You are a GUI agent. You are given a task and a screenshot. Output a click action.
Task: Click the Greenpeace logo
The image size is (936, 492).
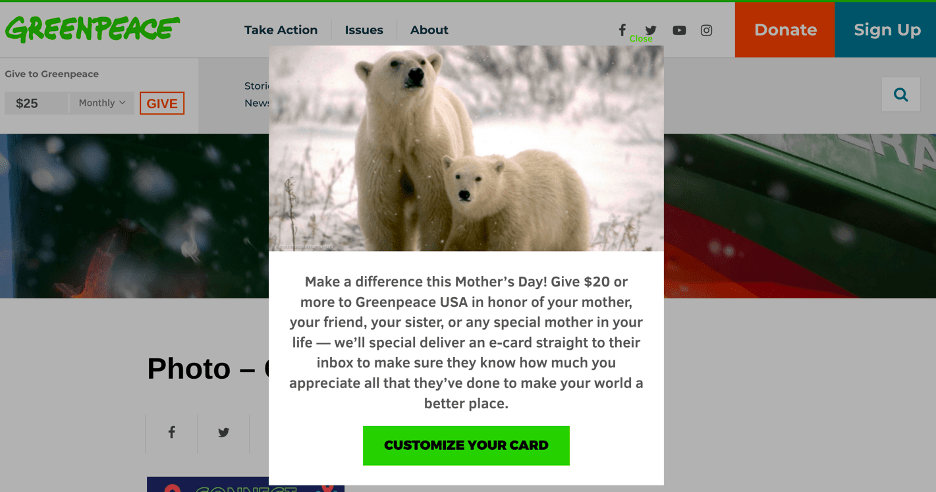point(93,29)
